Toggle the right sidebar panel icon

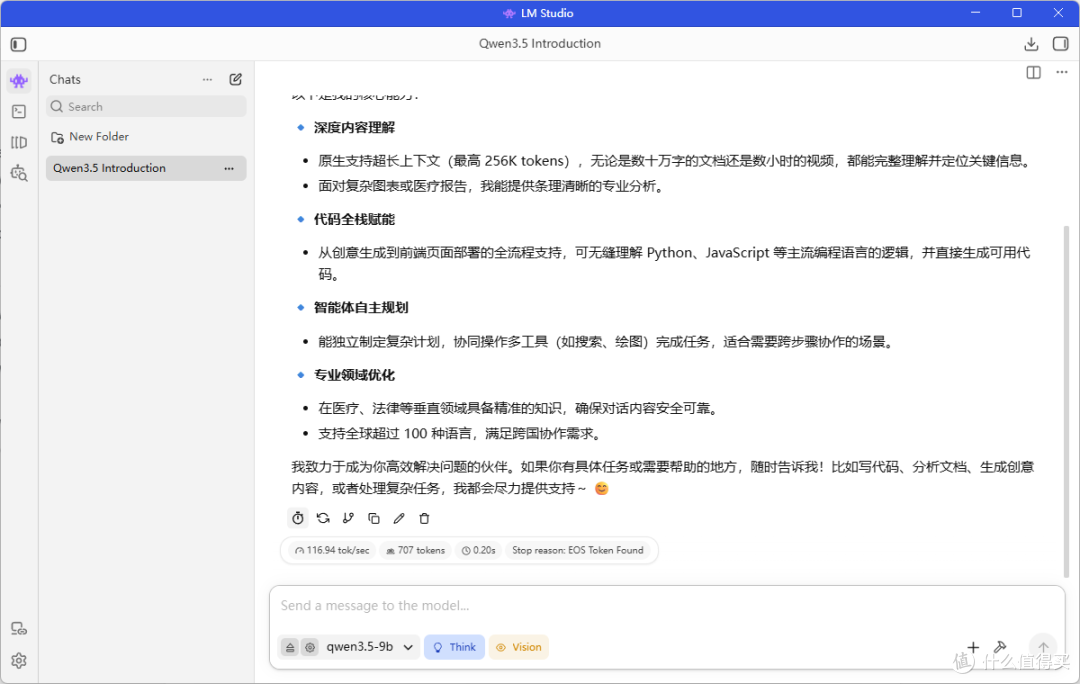point(1060,44)
